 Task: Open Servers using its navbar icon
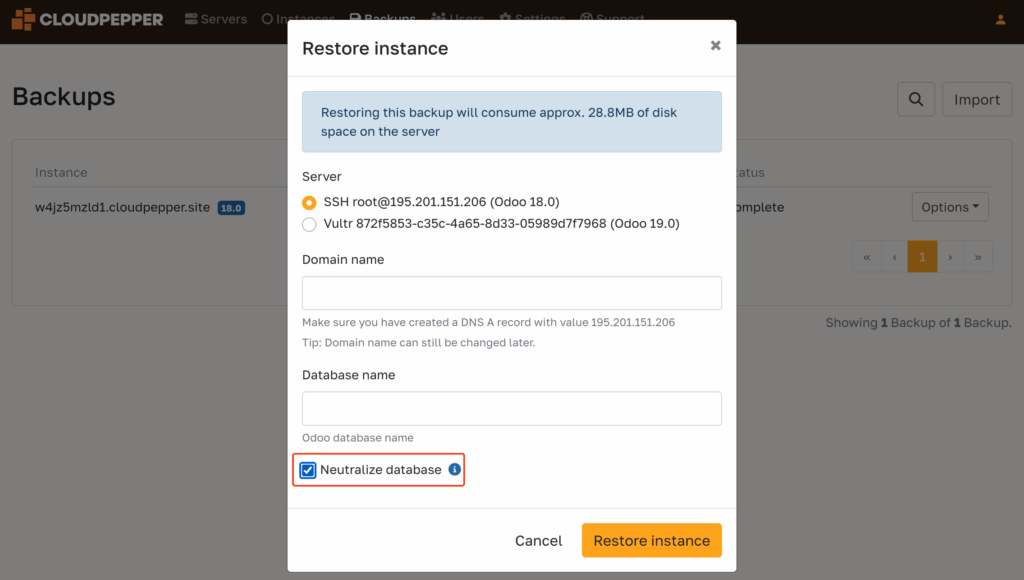[188, 18]
